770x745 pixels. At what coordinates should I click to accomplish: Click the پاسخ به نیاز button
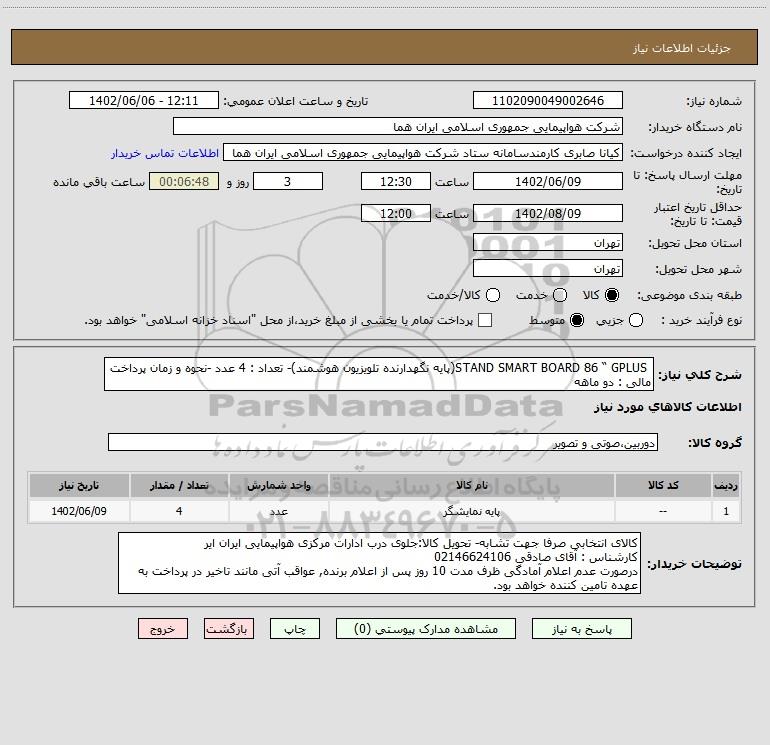click(x=582, y=629)
